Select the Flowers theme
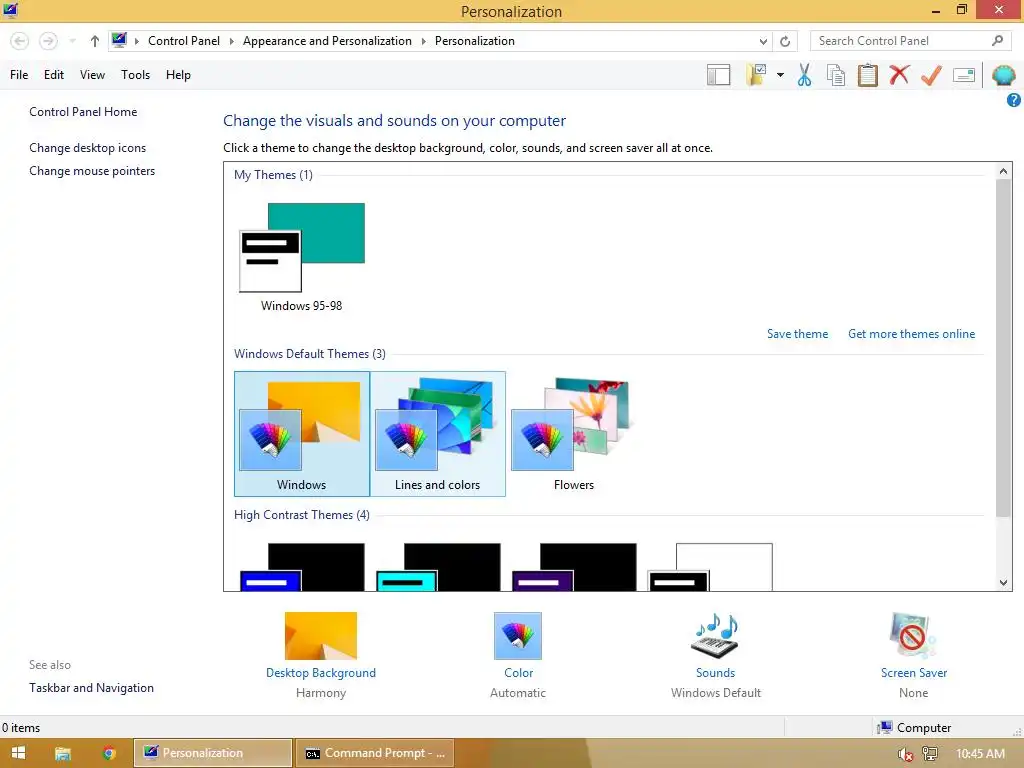1024x768 pixels. pos(574,434)
